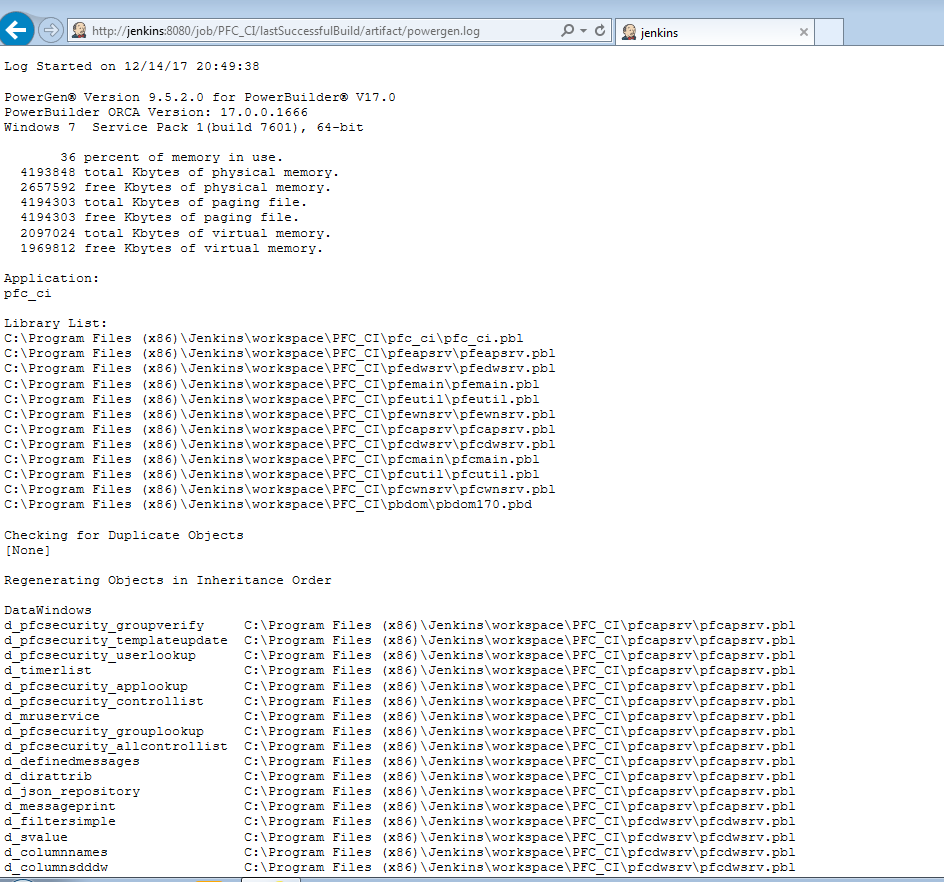The width and height of the screenshot is (944, 882).
Task: Click the '36 percent of memory in use.' line
Action: coord(172,157)
